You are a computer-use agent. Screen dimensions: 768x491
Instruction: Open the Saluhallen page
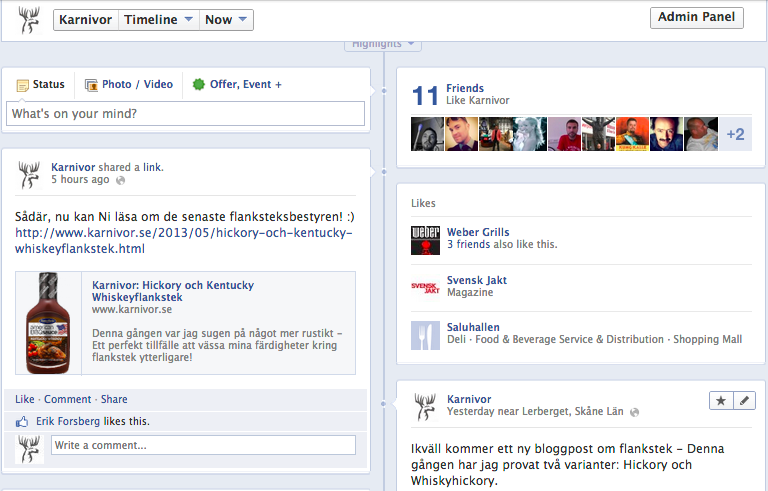(x=473, y=327)
